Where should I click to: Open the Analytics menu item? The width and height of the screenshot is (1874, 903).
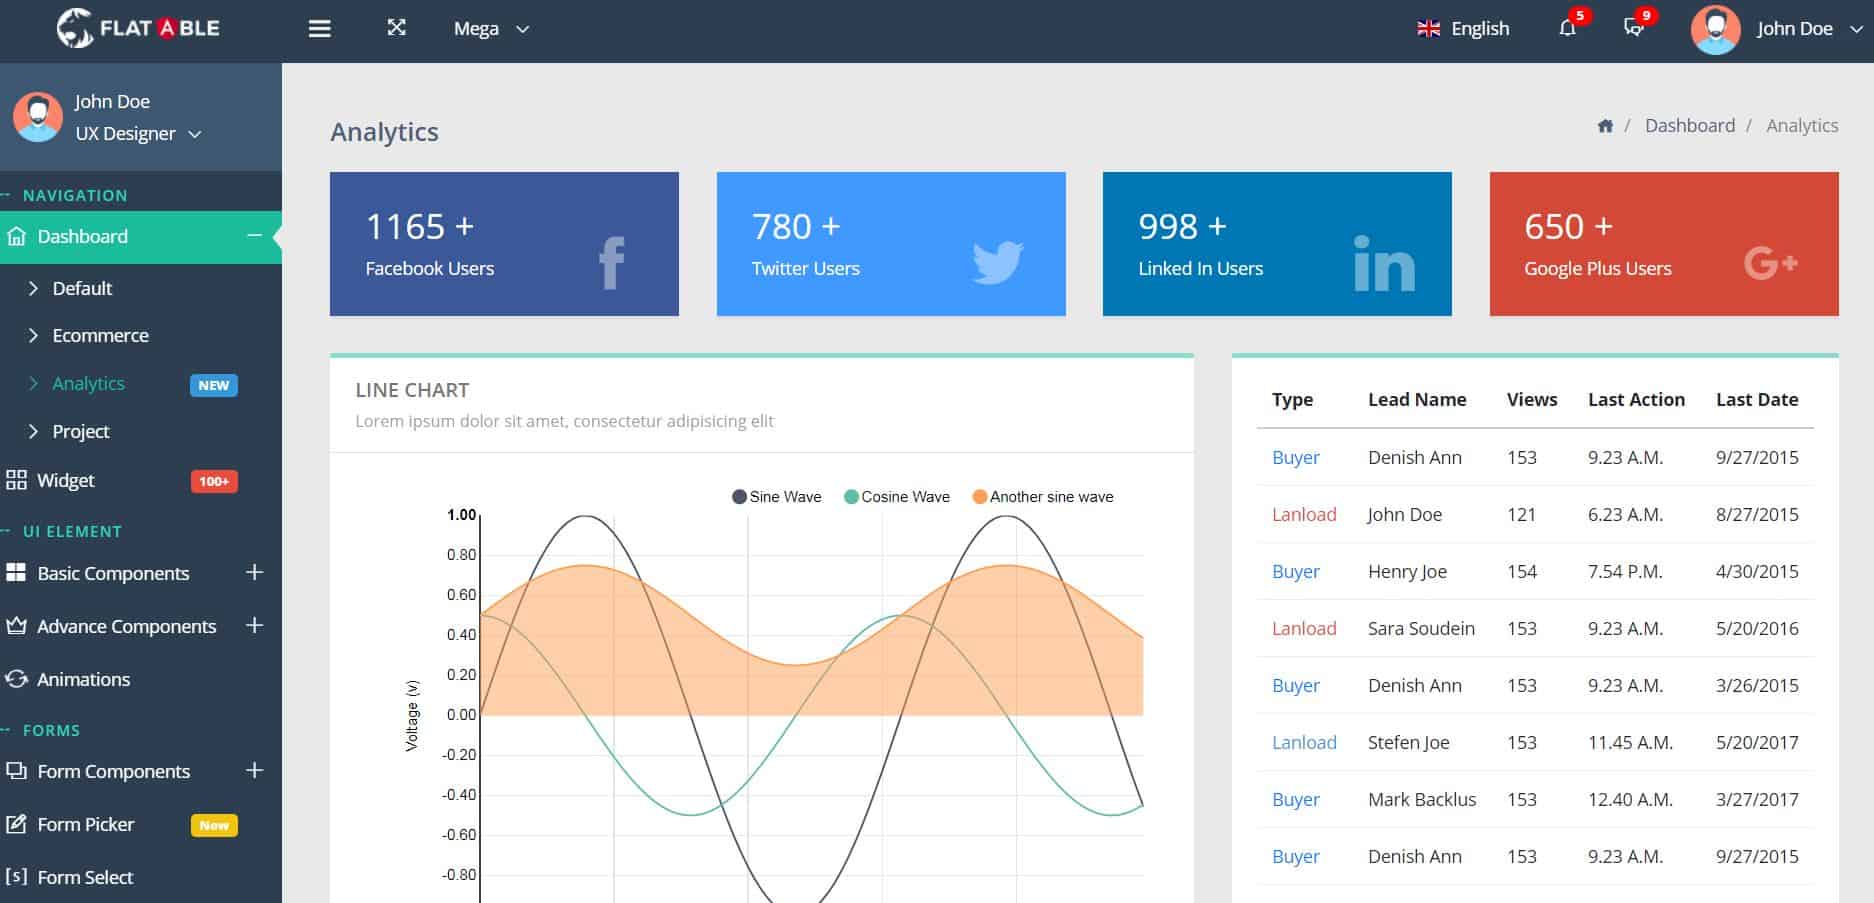(88, 383)
